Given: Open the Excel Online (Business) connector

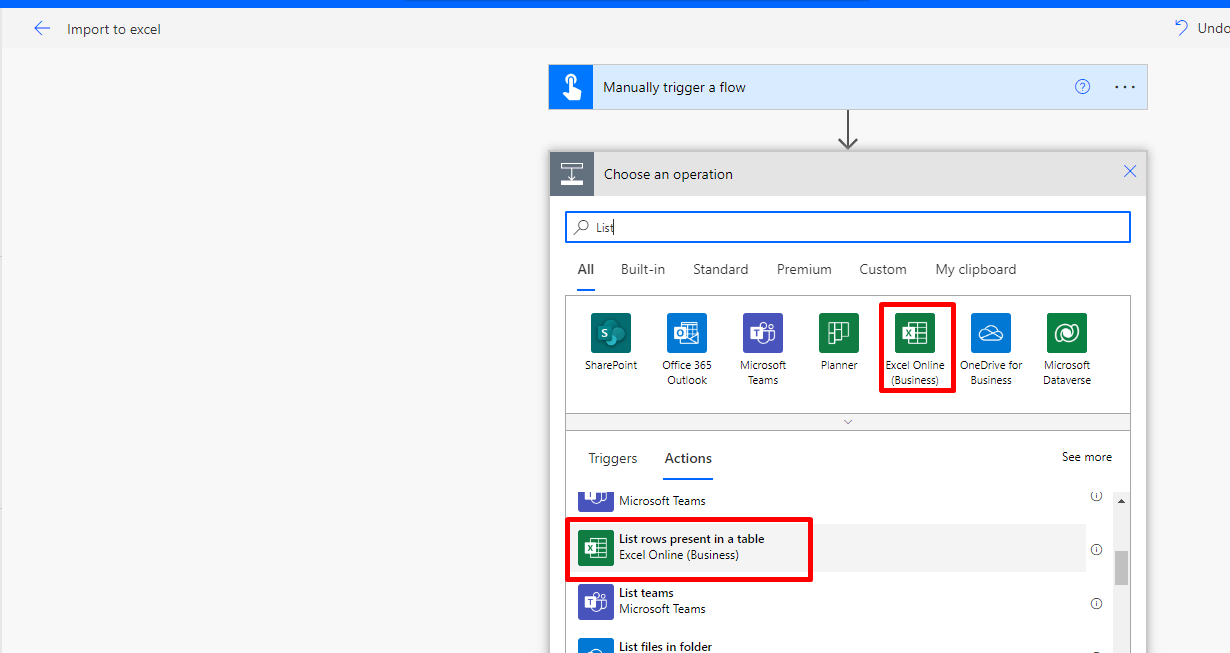Looking at the screenshot, I should coord(915,333).
